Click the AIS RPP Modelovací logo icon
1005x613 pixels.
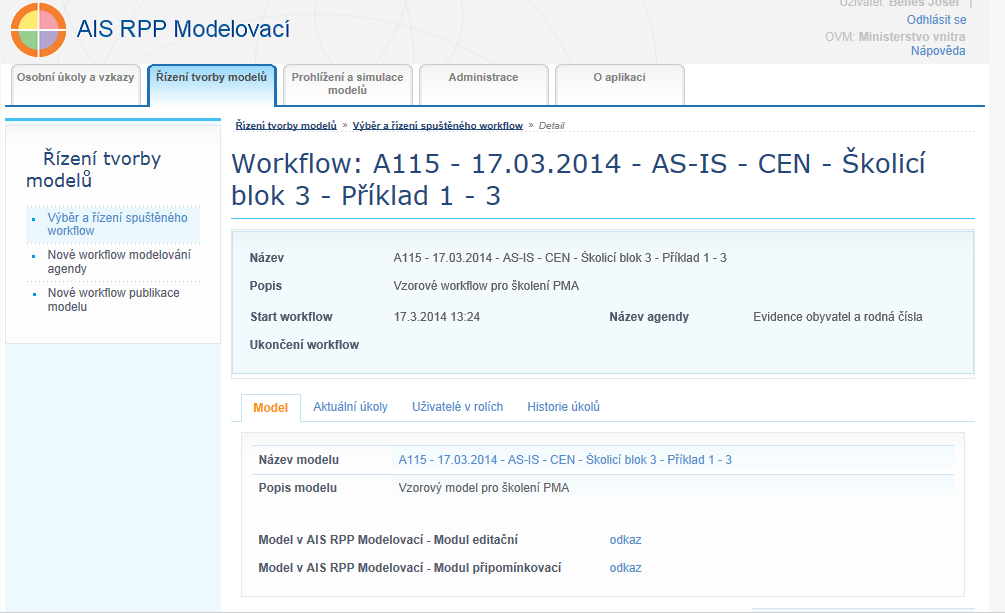pos(38,30)
